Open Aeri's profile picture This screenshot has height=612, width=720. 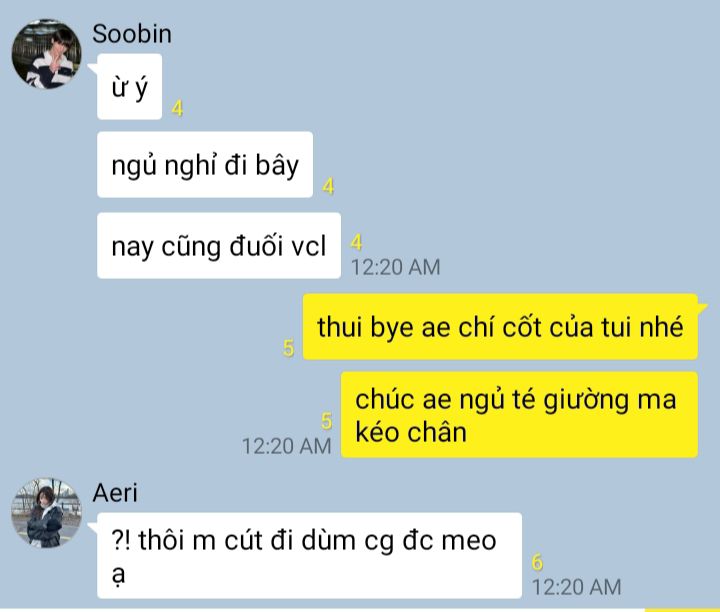point(46,513)
